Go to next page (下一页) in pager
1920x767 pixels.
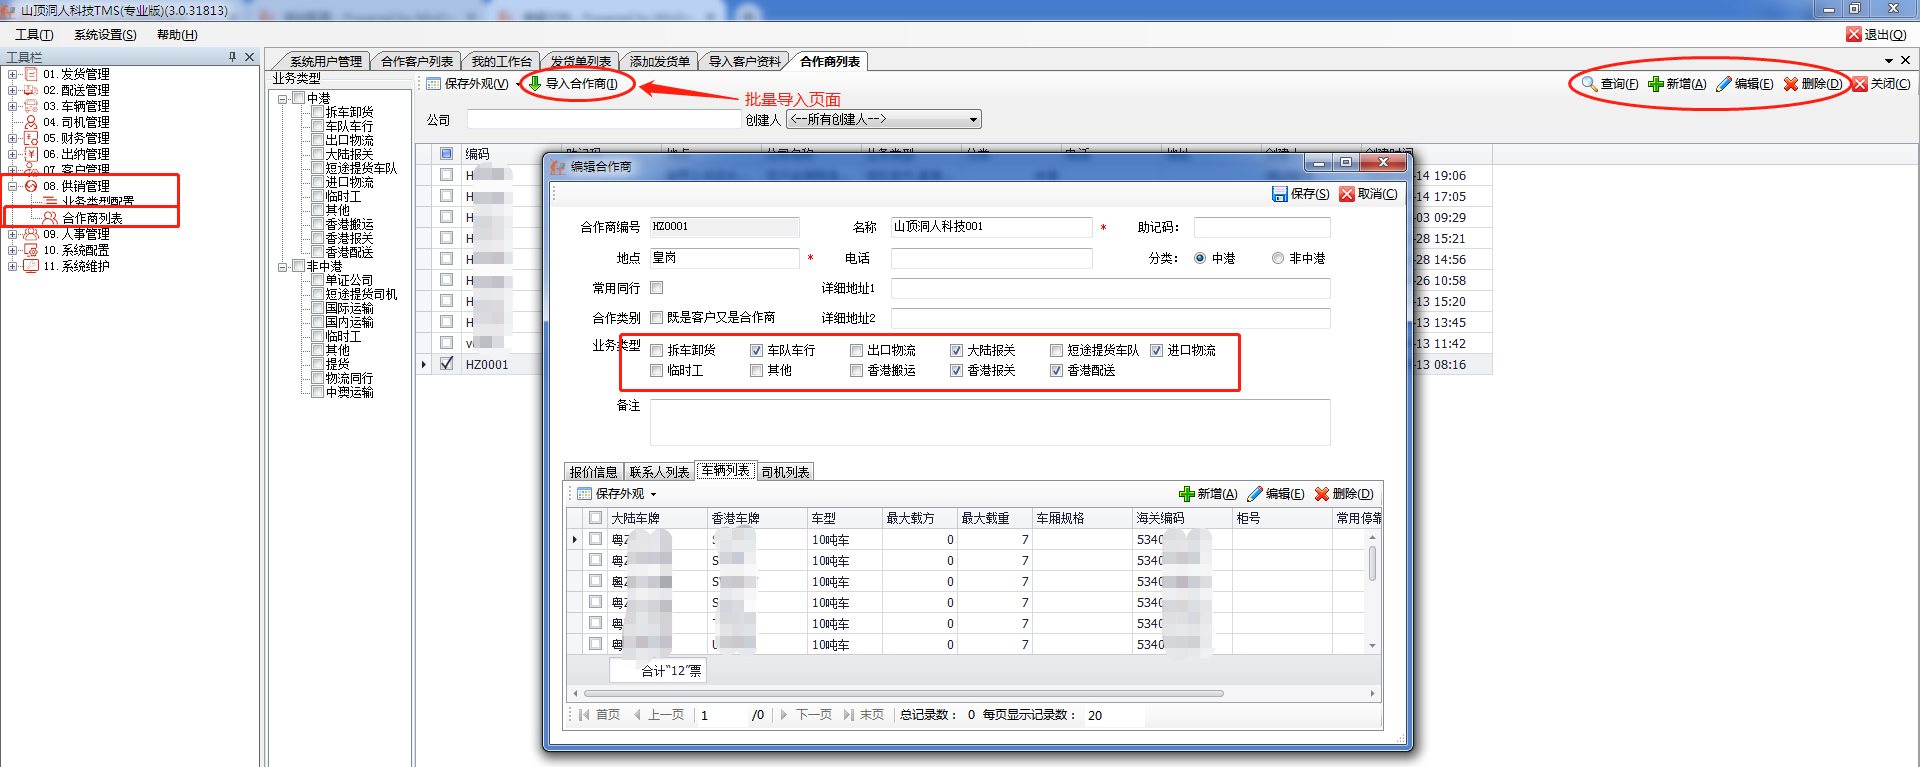[806, 715]
